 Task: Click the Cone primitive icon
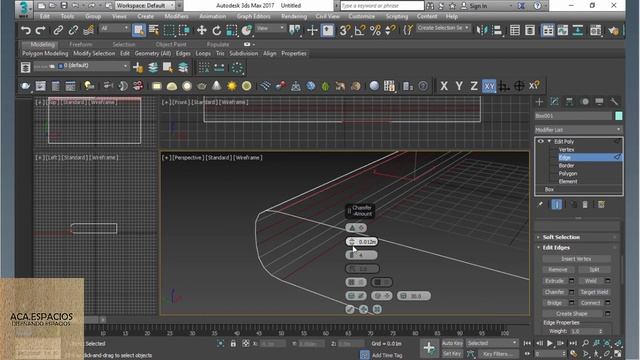click(216, 86)
